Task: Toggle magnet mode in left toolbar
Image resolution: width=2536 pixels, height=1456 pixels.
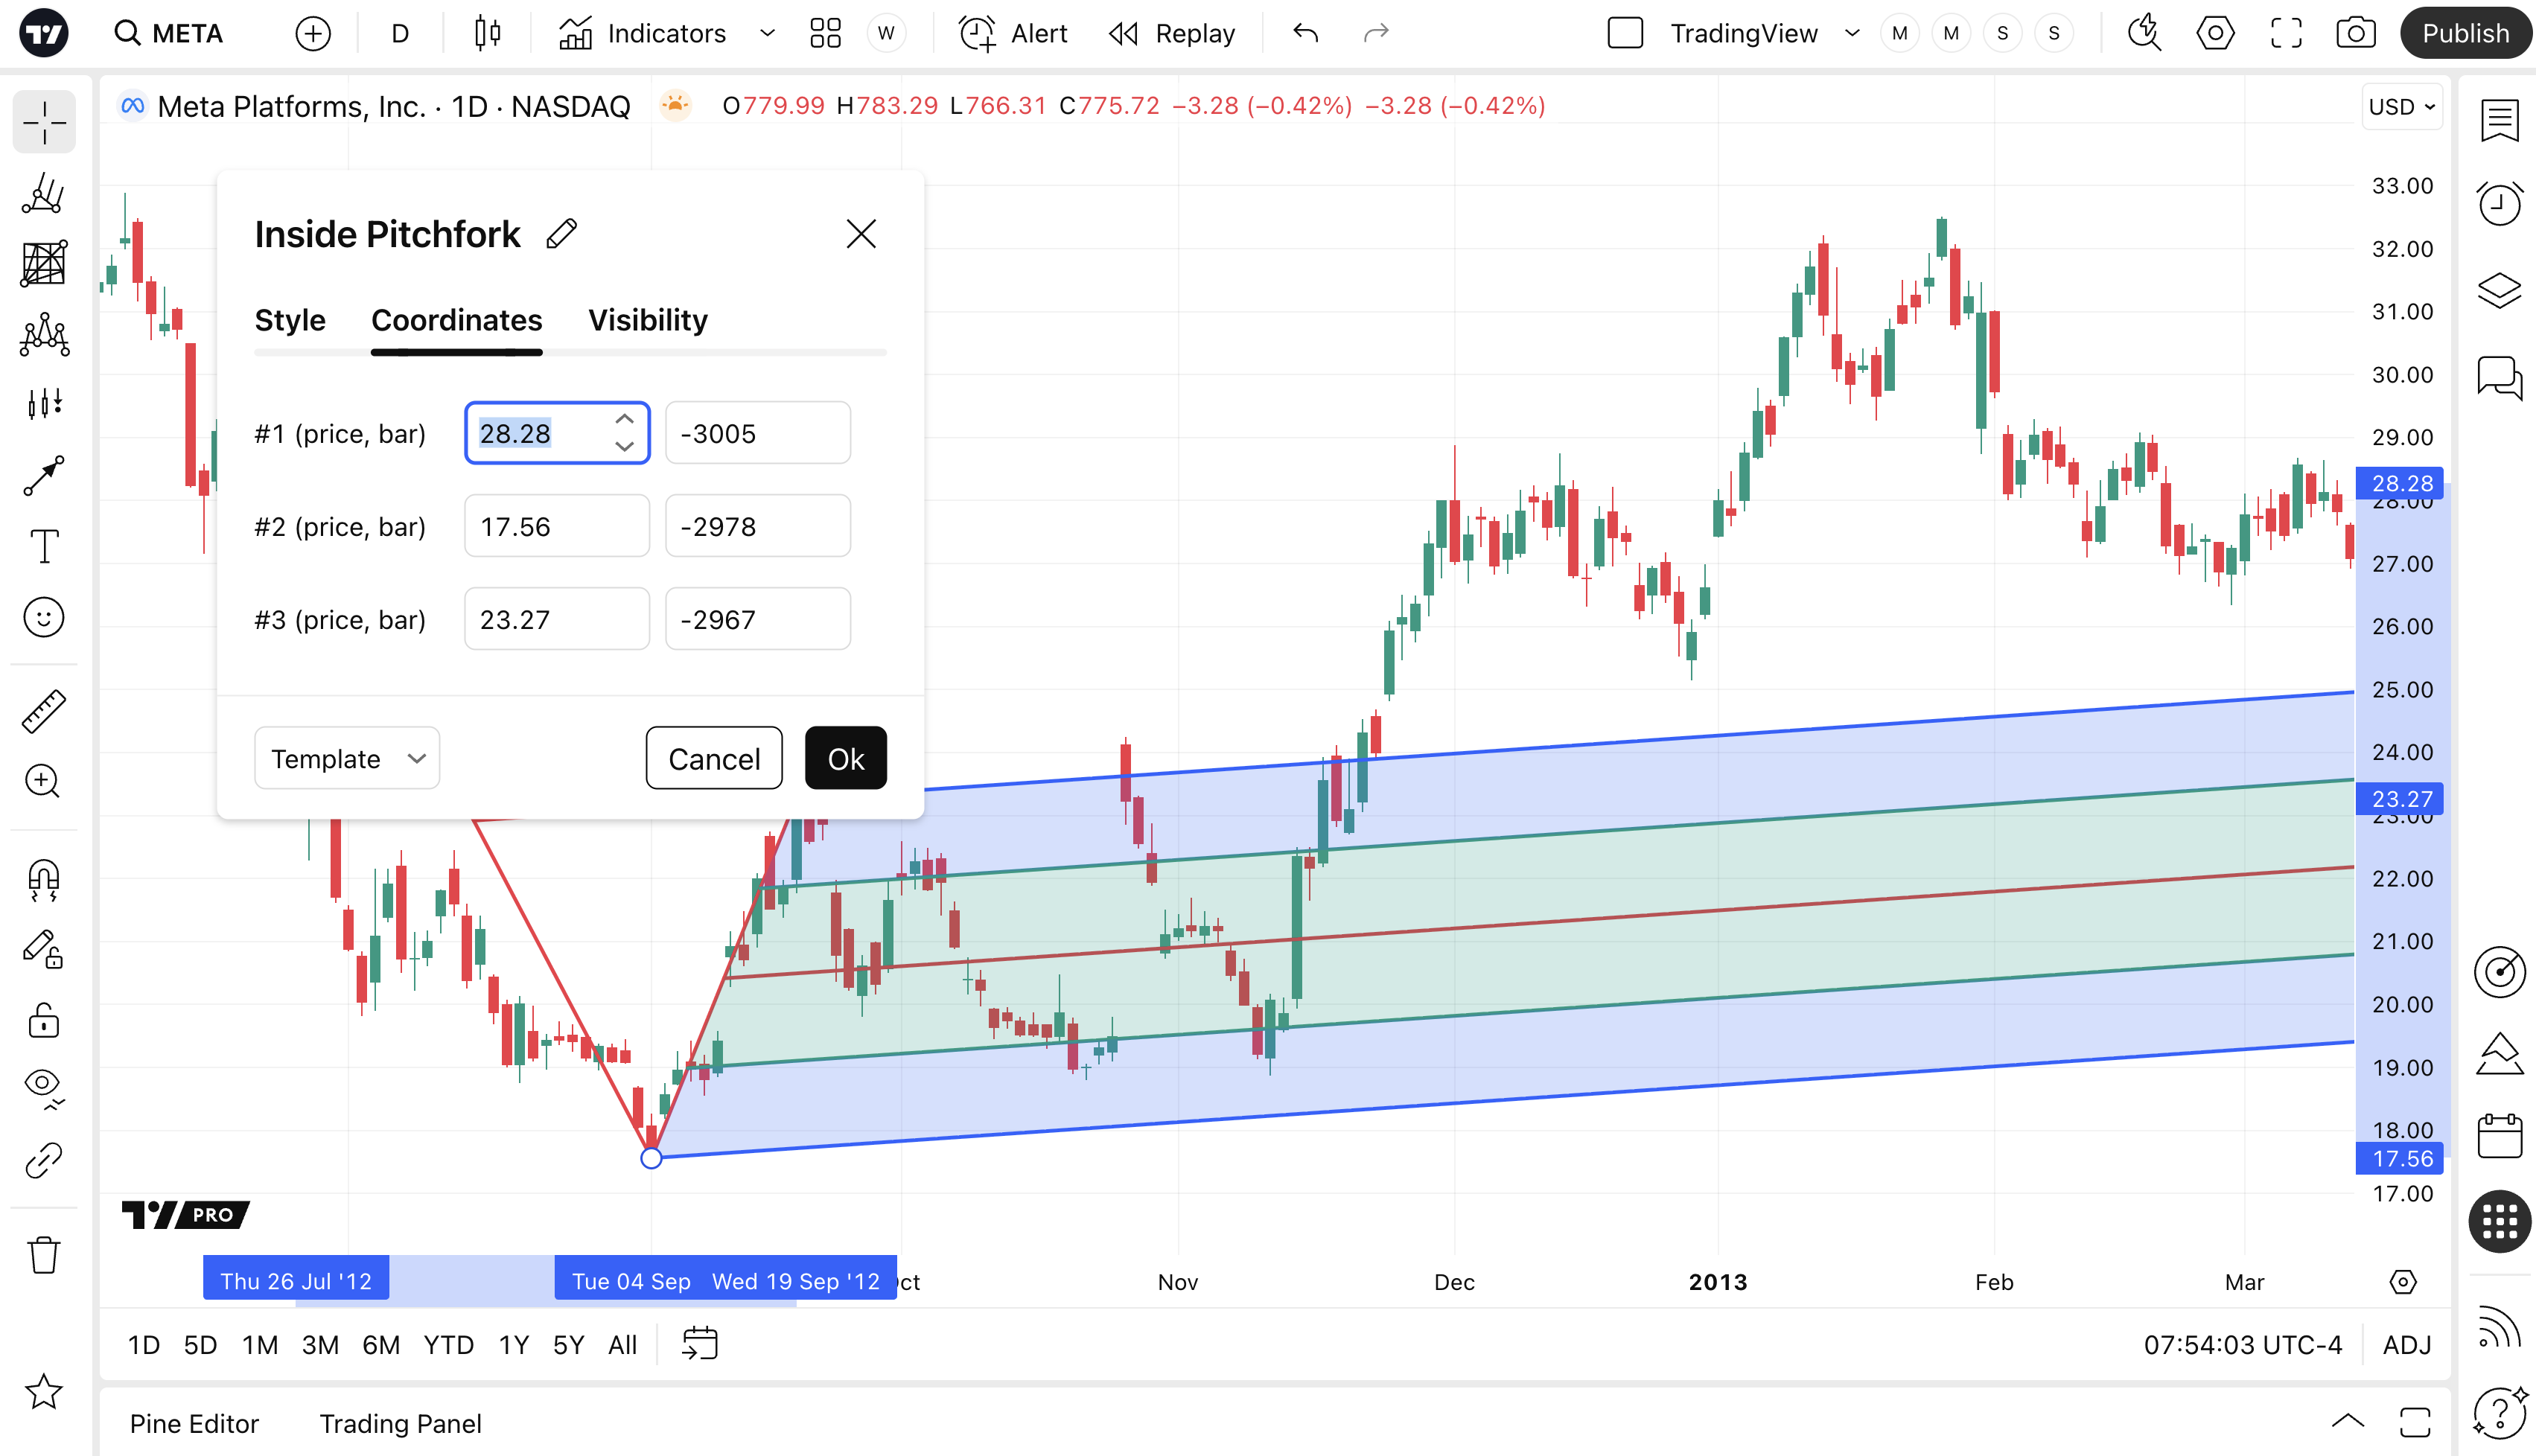Action: coord(44,880)
